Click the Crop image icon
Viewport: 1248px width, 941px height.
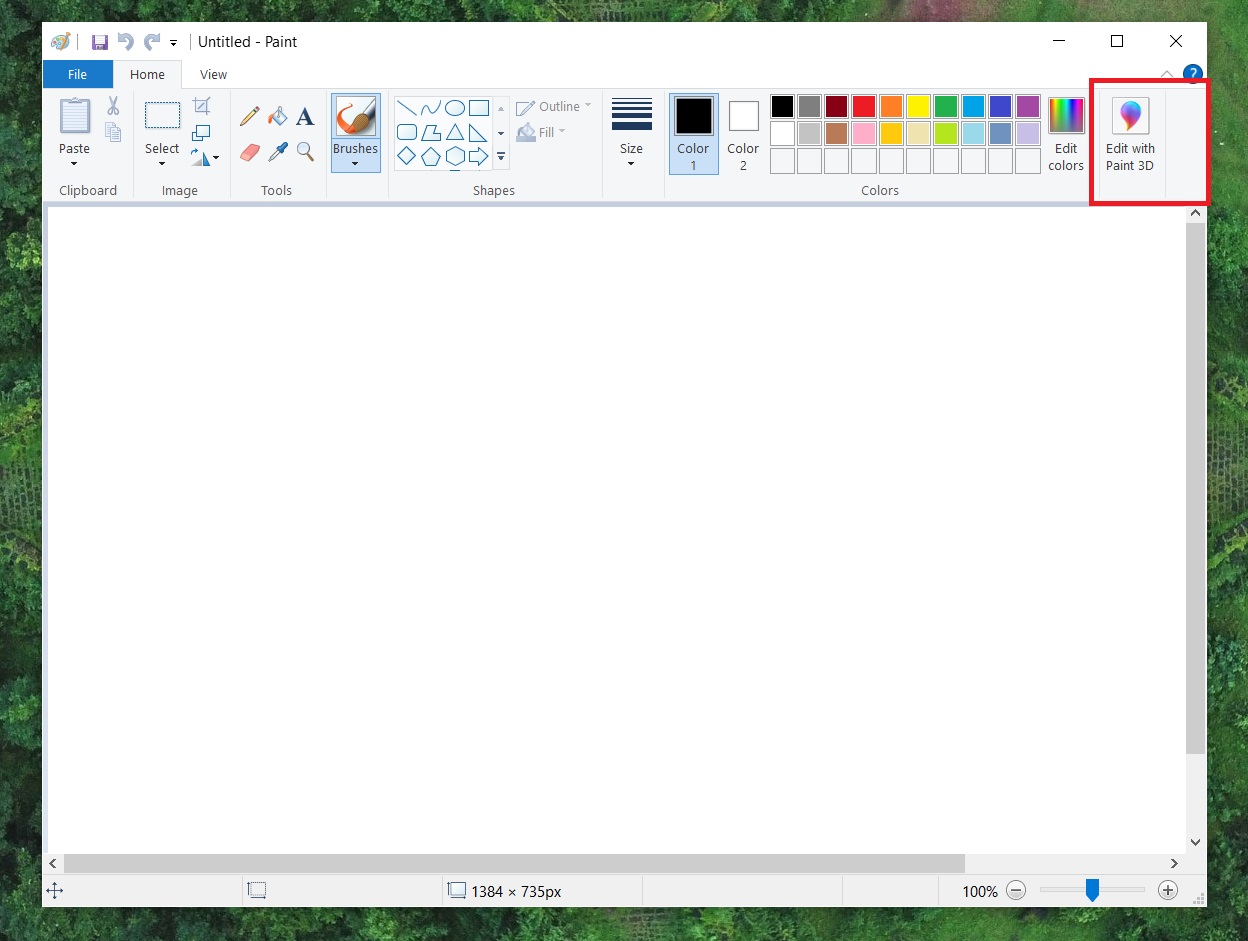[201, 106]
